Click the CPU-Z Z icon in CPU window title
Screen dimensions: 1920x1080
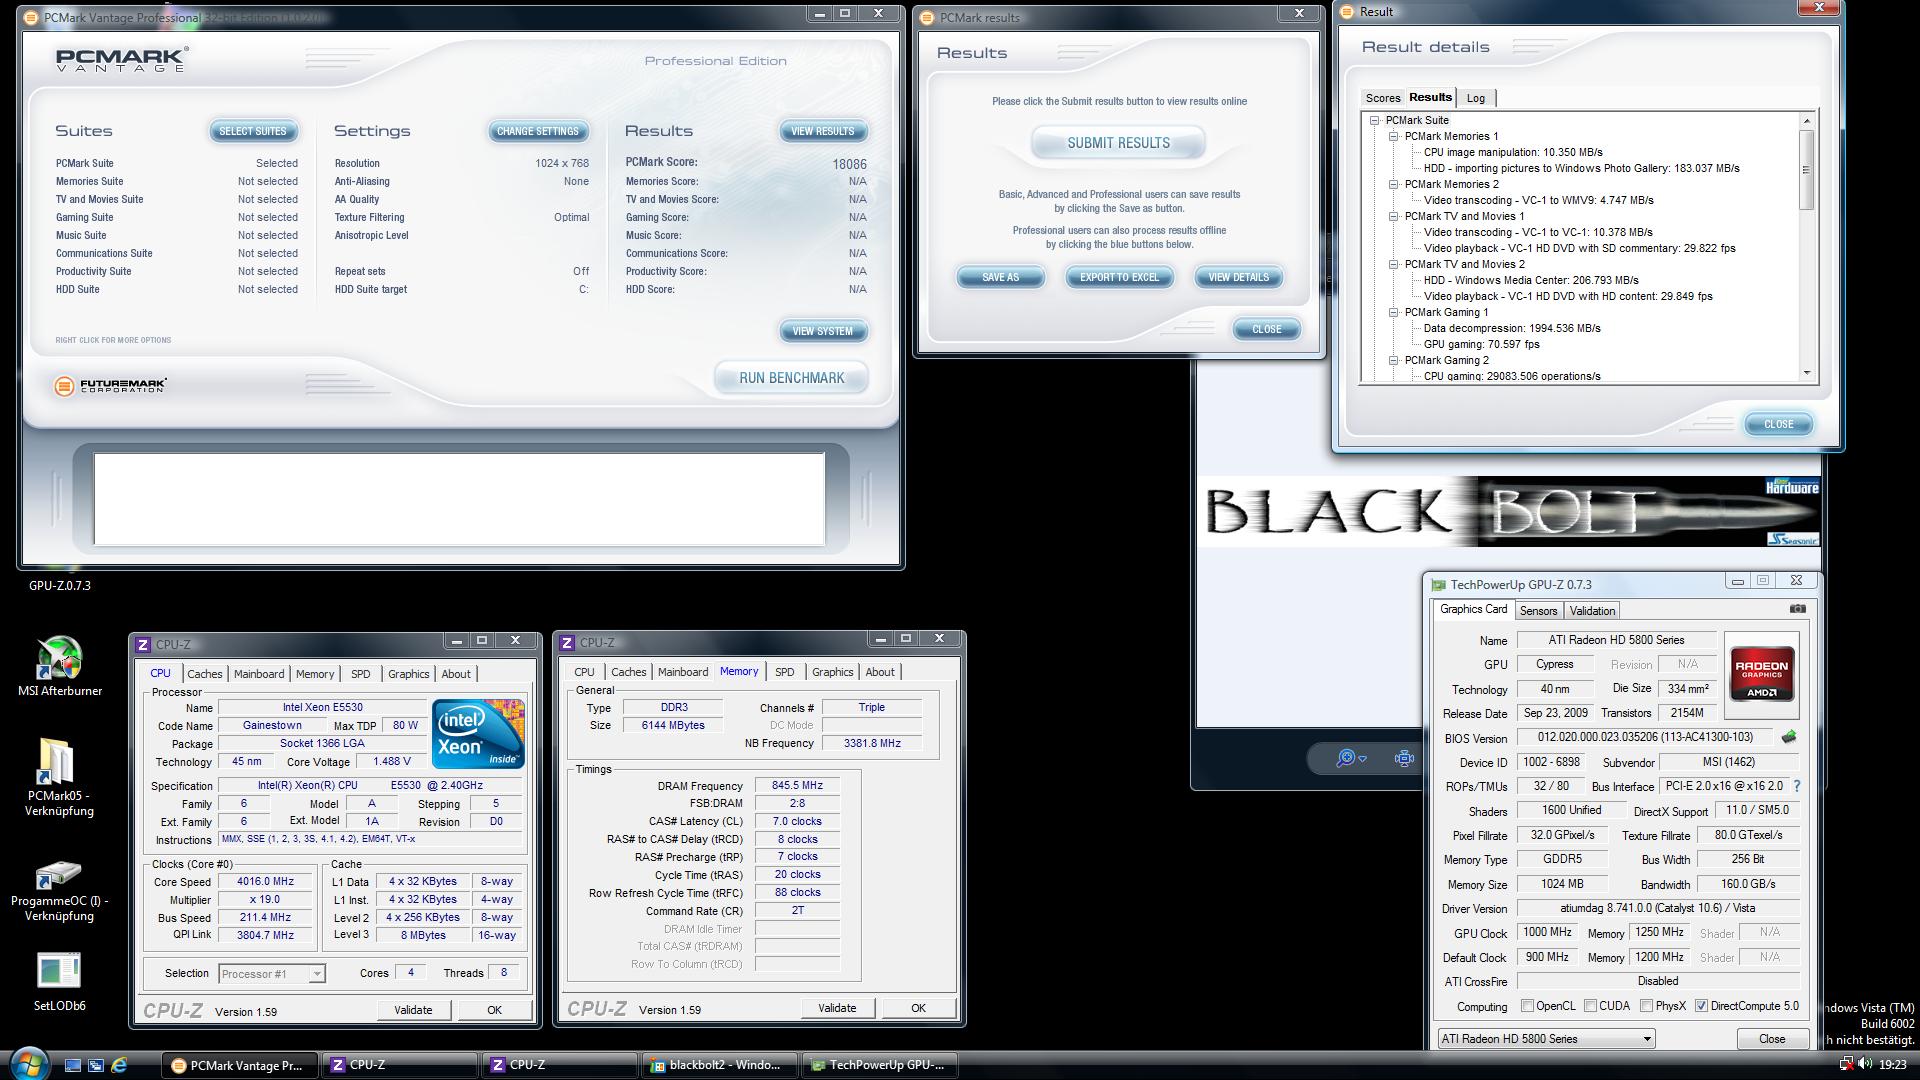click(143, 645)
